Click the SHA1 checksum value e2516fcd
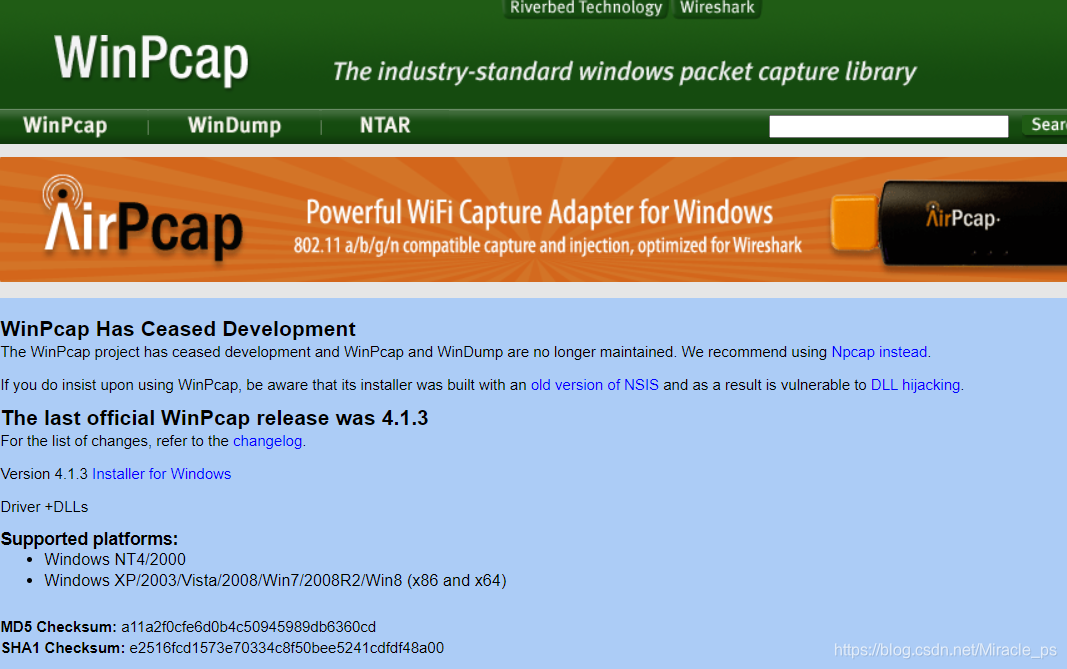The image size is (1067, 669). pos(286,648)
